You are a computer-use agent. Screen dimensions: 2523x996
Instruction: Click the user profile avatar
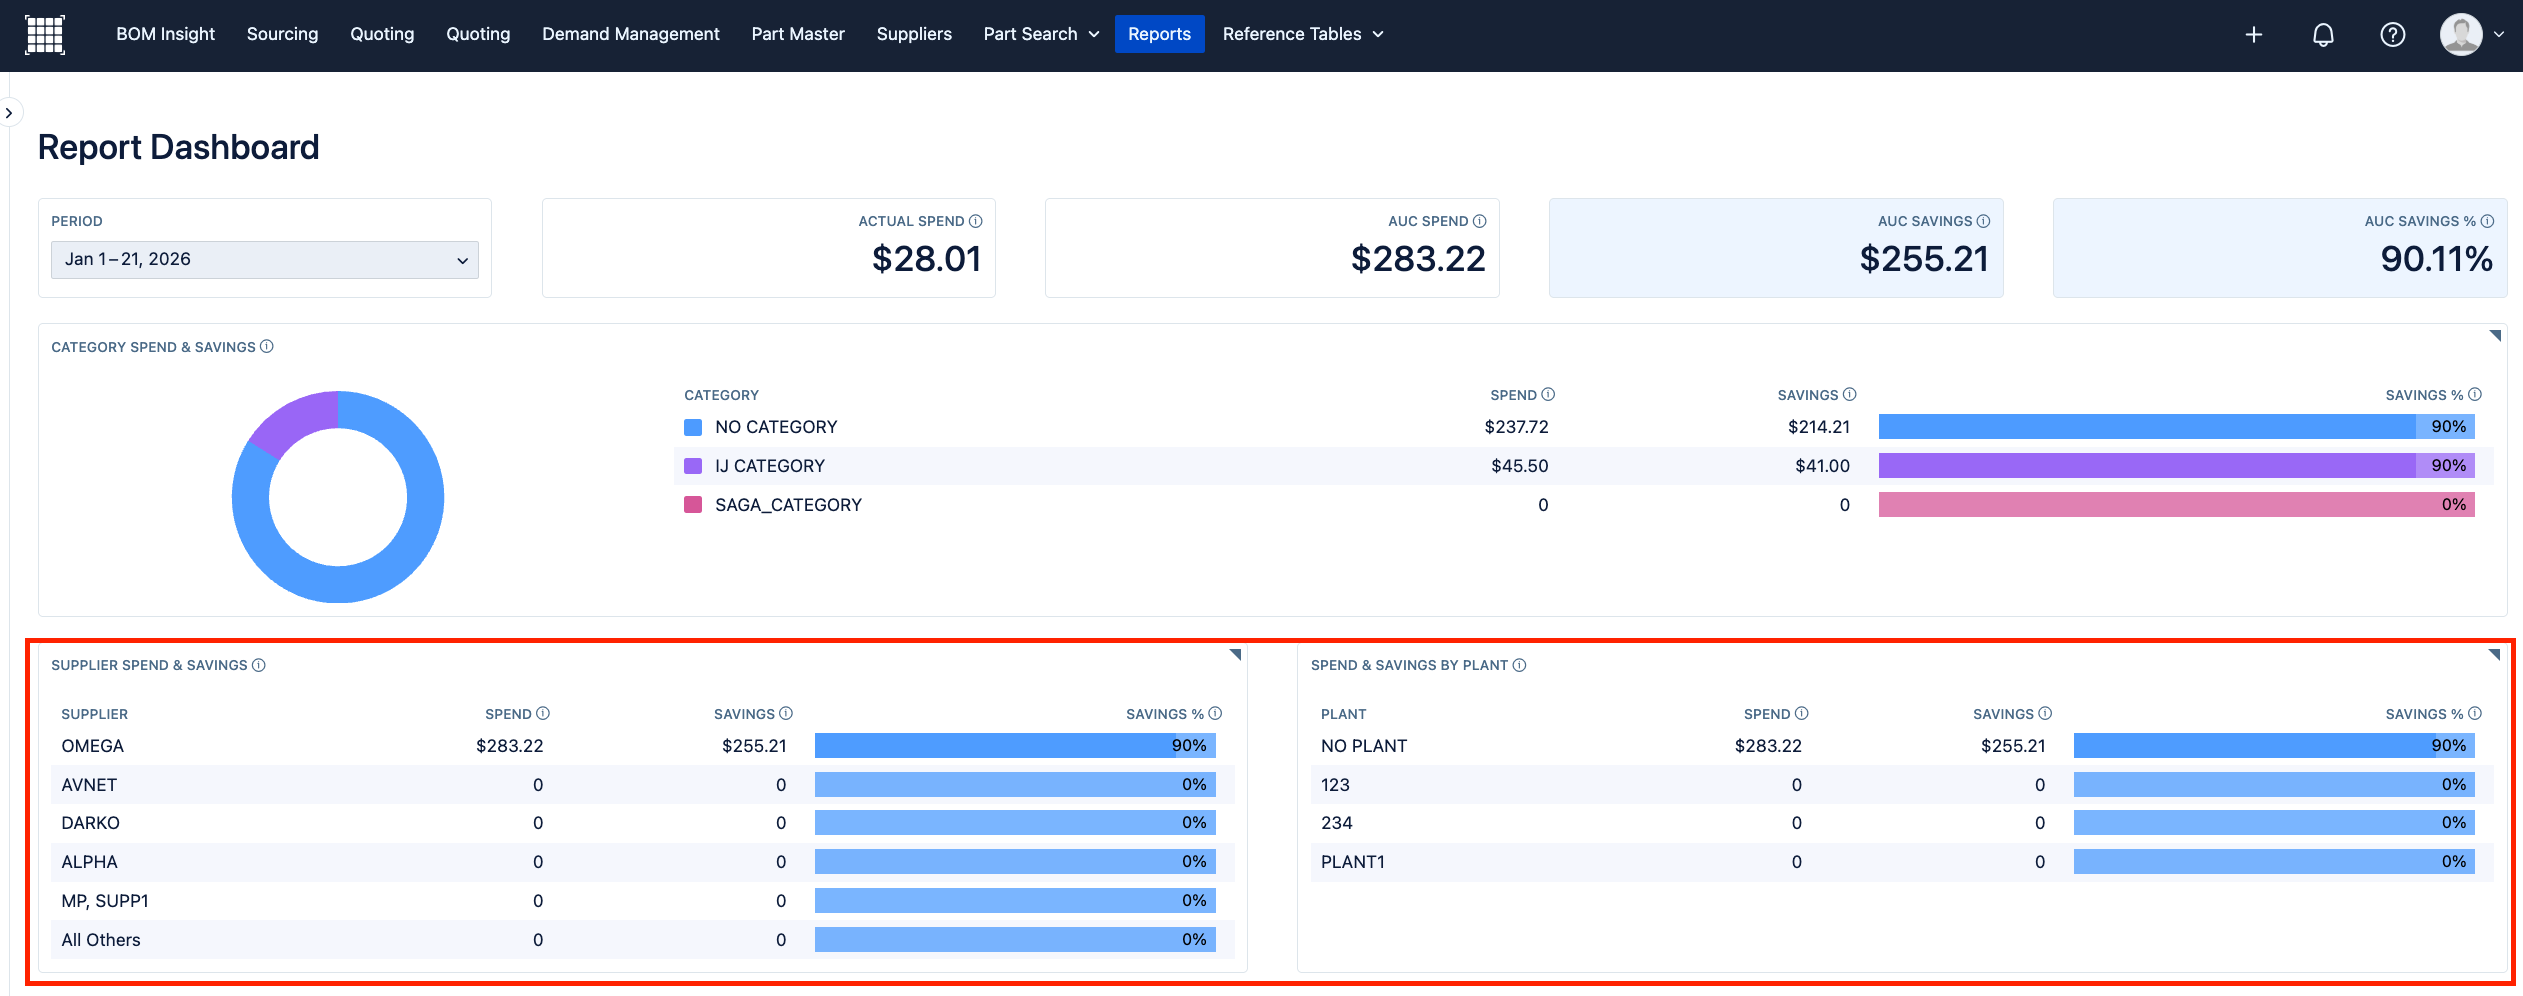point(2461,35)
